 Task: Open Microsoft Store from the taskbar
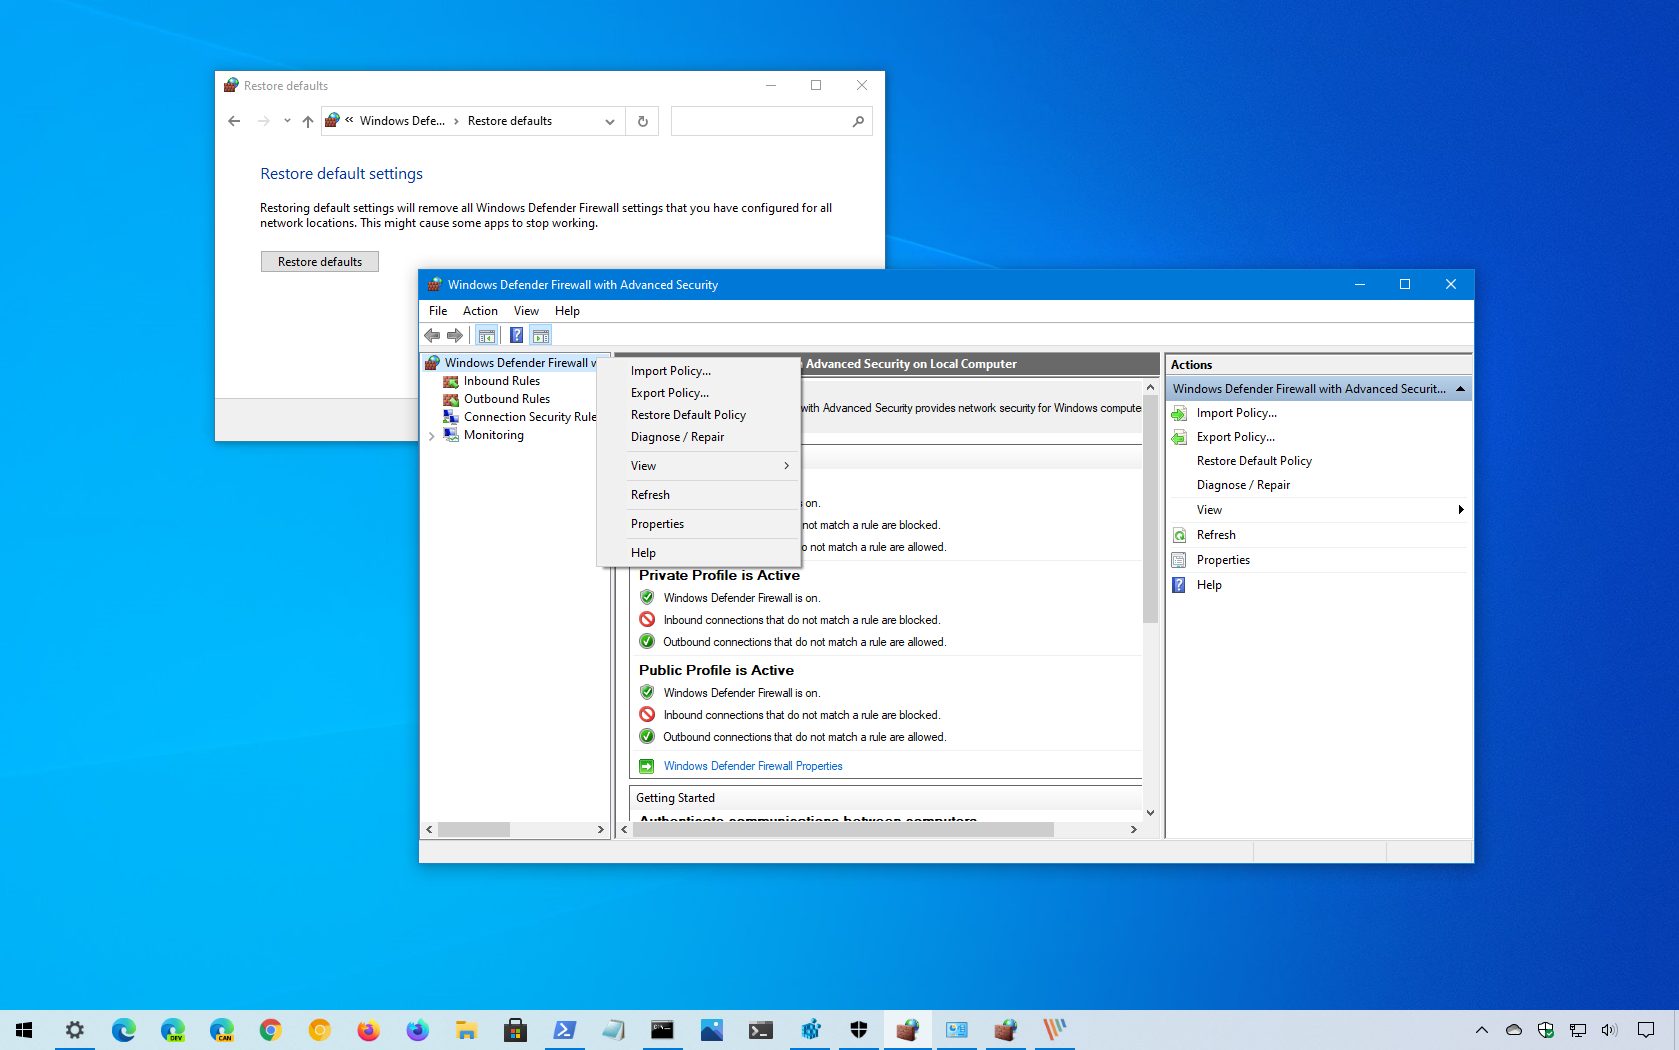coord(515,1030)
